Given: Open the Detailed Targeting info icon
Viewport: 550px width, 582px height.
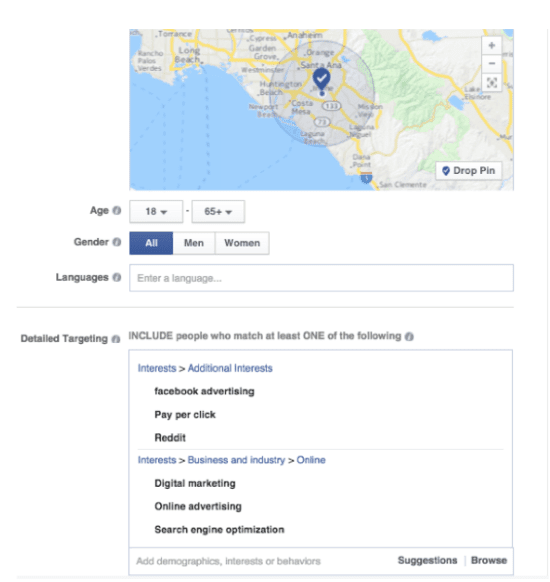Looking at the screenshot, I should [x=116, y=339].
